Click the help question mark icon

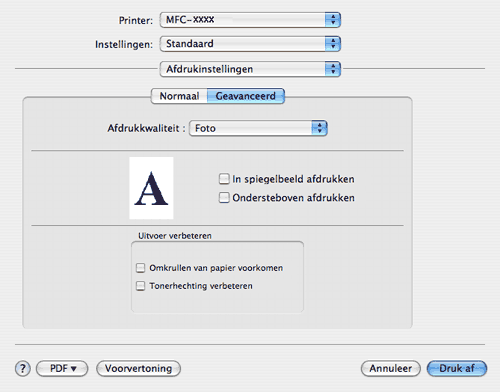[x=23, y=368]
